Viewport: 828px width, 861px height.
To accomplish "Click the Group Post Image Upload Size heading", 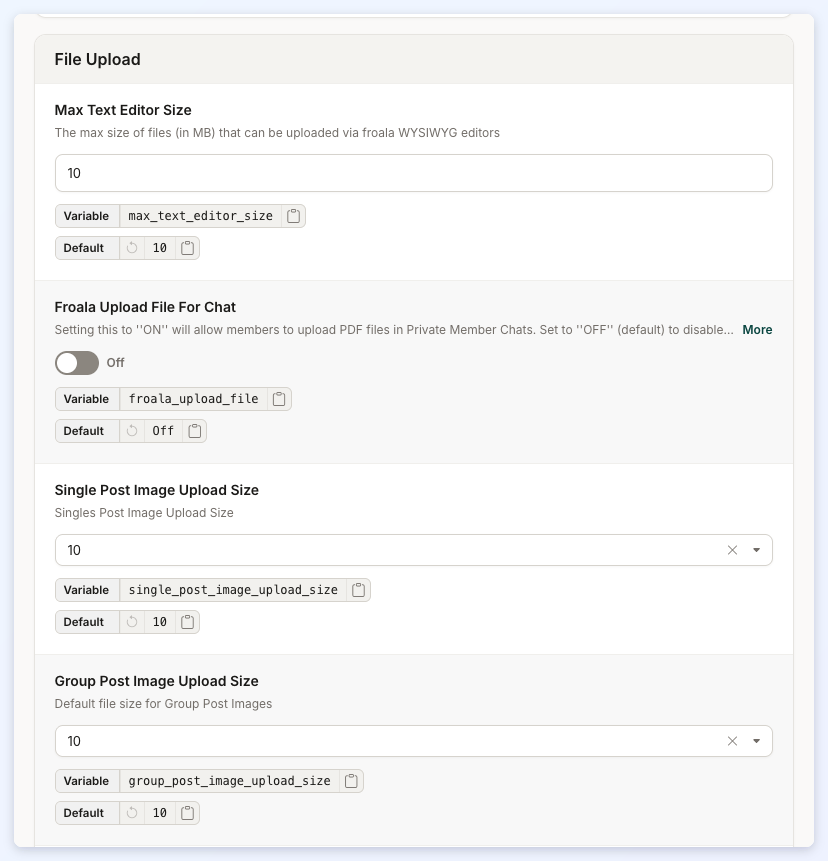I will coord(156,681).
